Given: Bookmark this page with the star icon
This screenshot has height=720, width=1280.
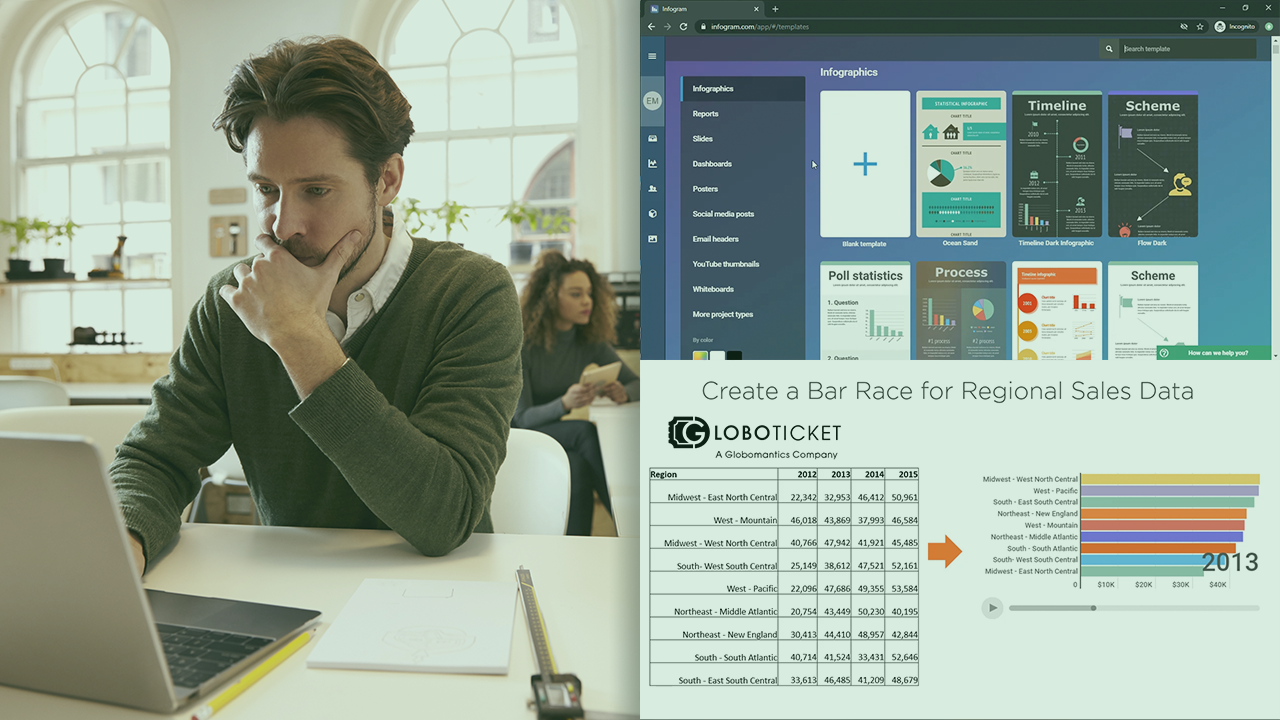Looking at the screenshot, I should [x=1200, y=27].
